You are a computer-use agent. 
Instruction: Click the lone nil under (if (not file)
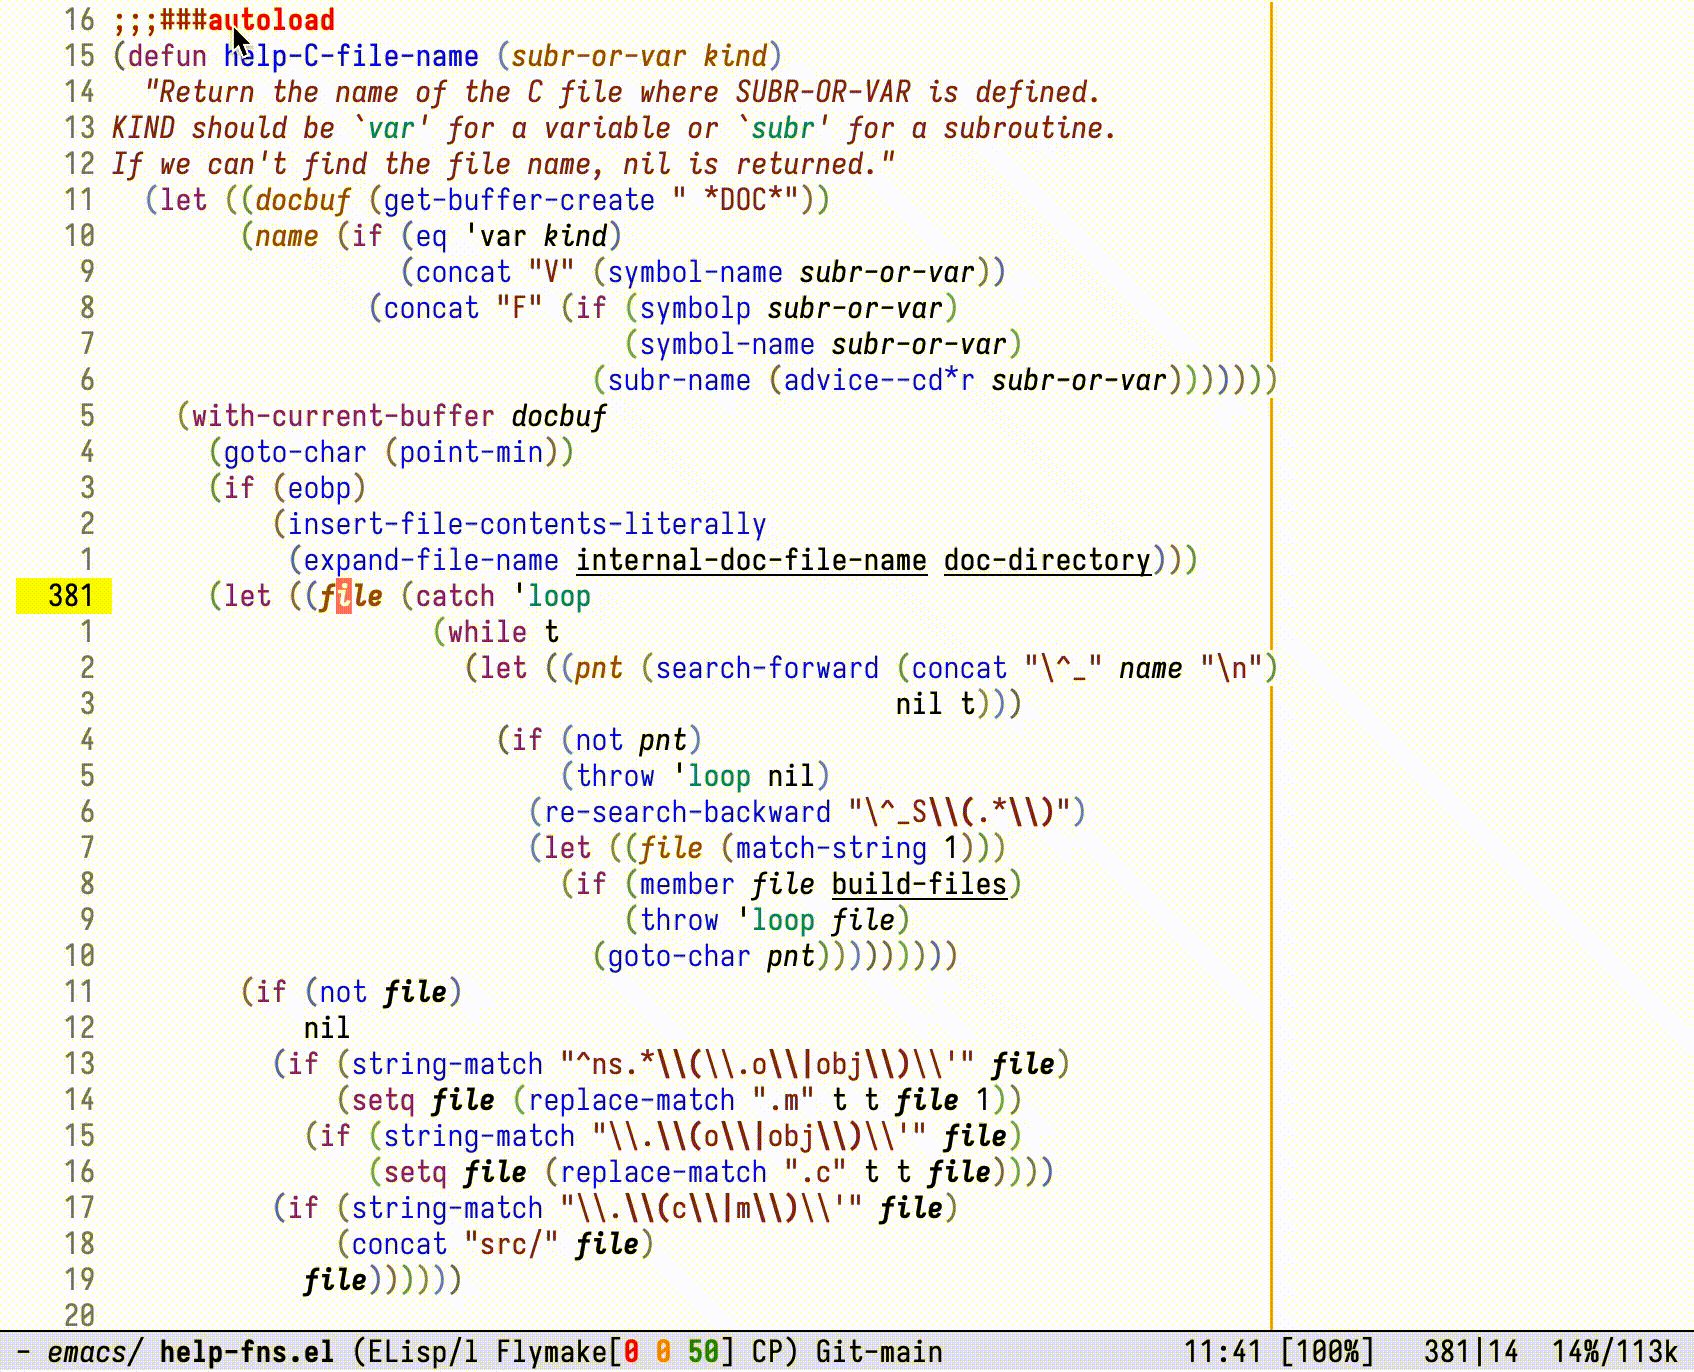point(327,1028)
